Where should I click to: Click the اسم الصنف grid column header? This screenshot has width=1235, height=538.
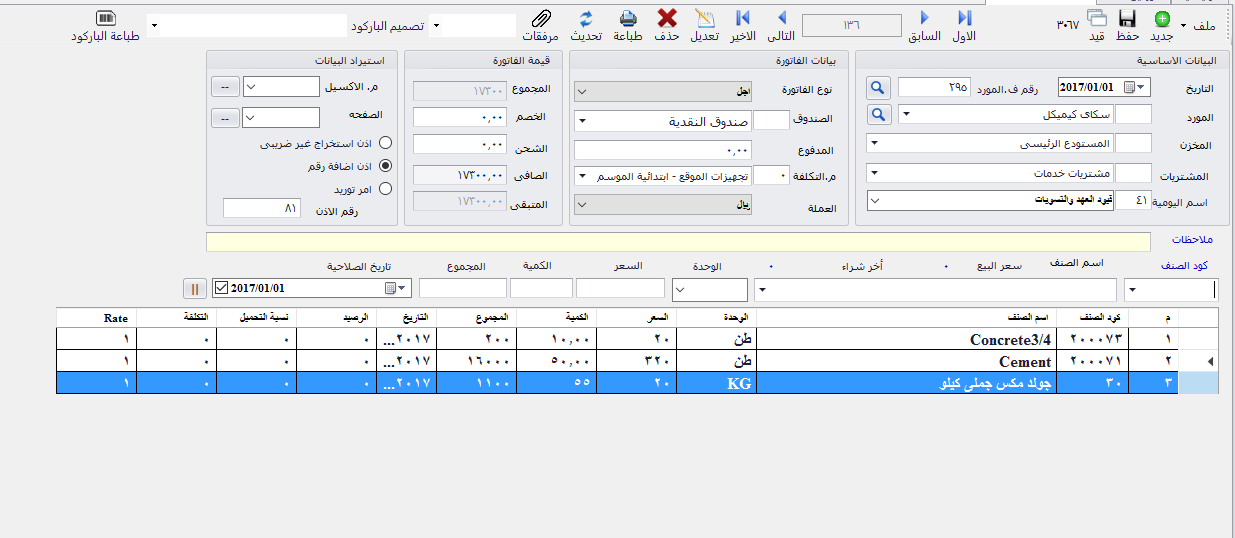906,317
